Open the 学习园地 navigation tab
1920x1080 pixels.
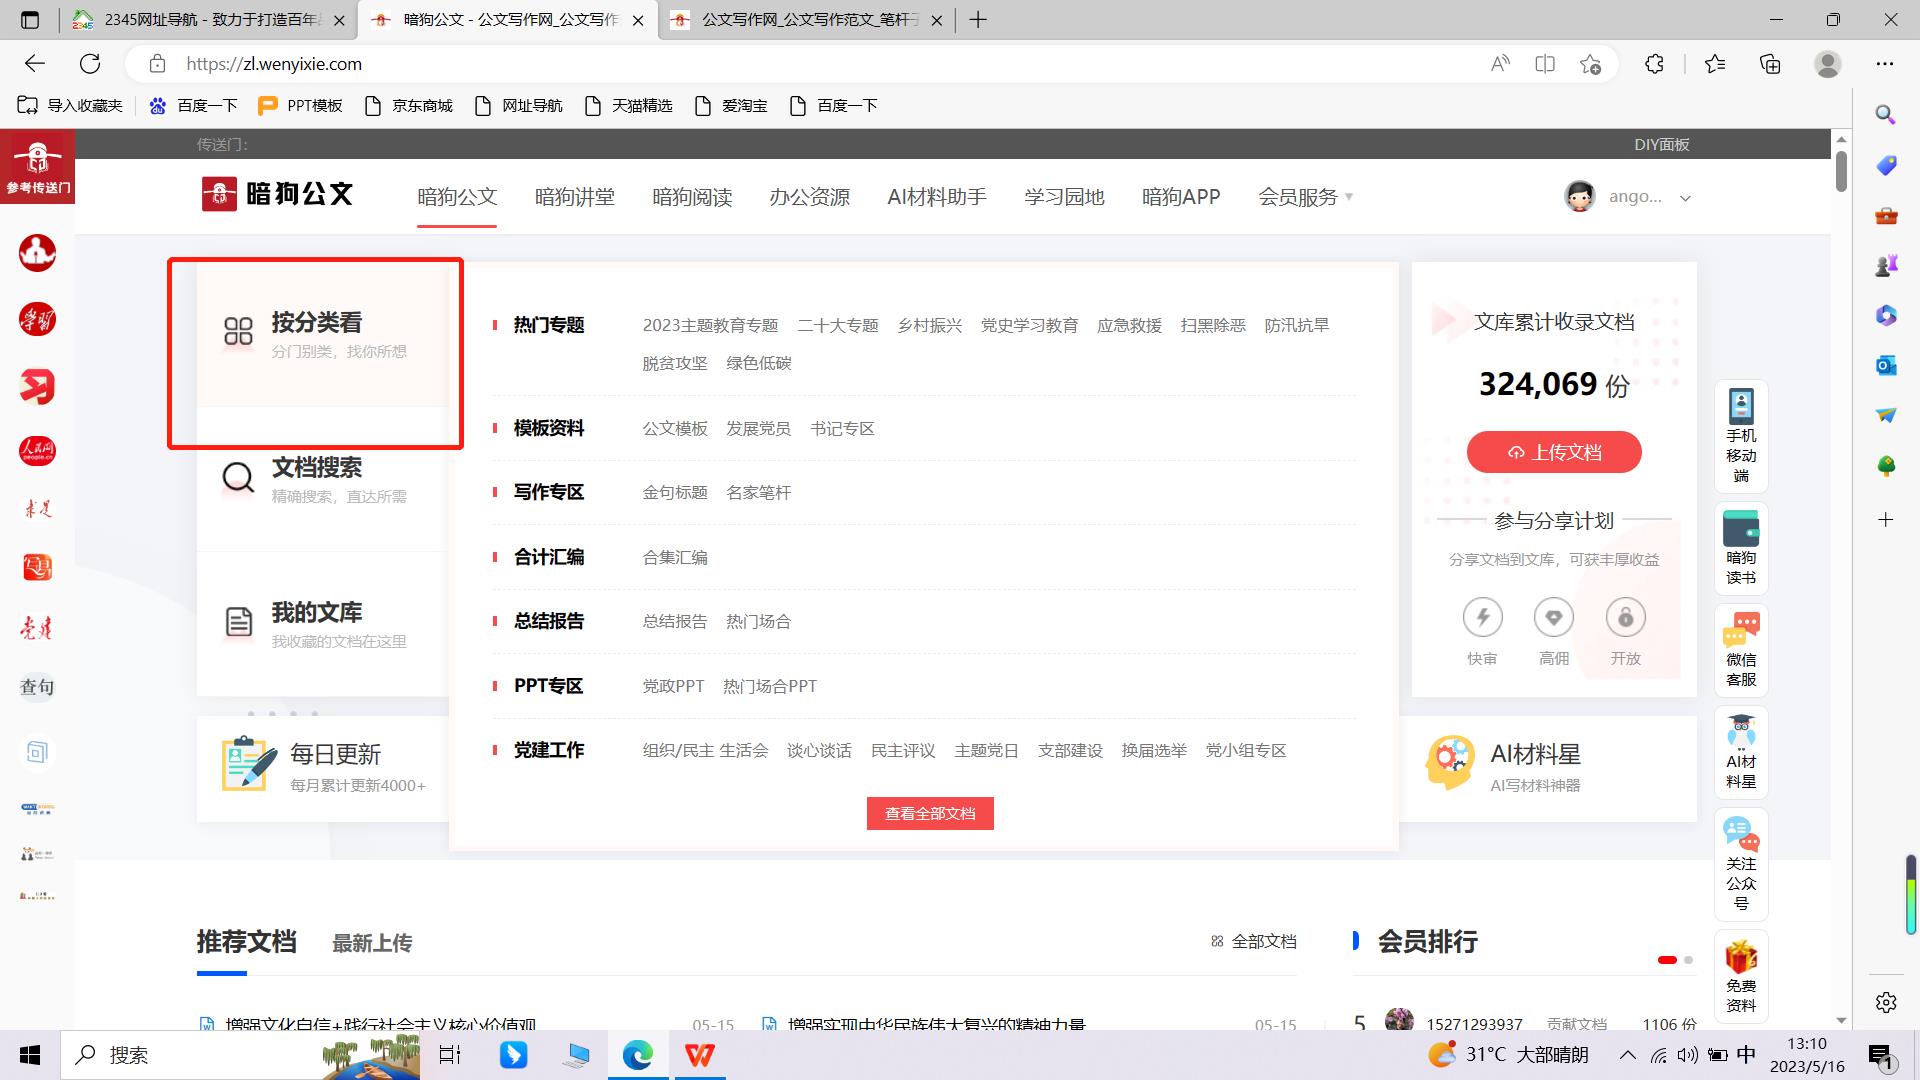pyautogui.click(x=1064, y=197)
